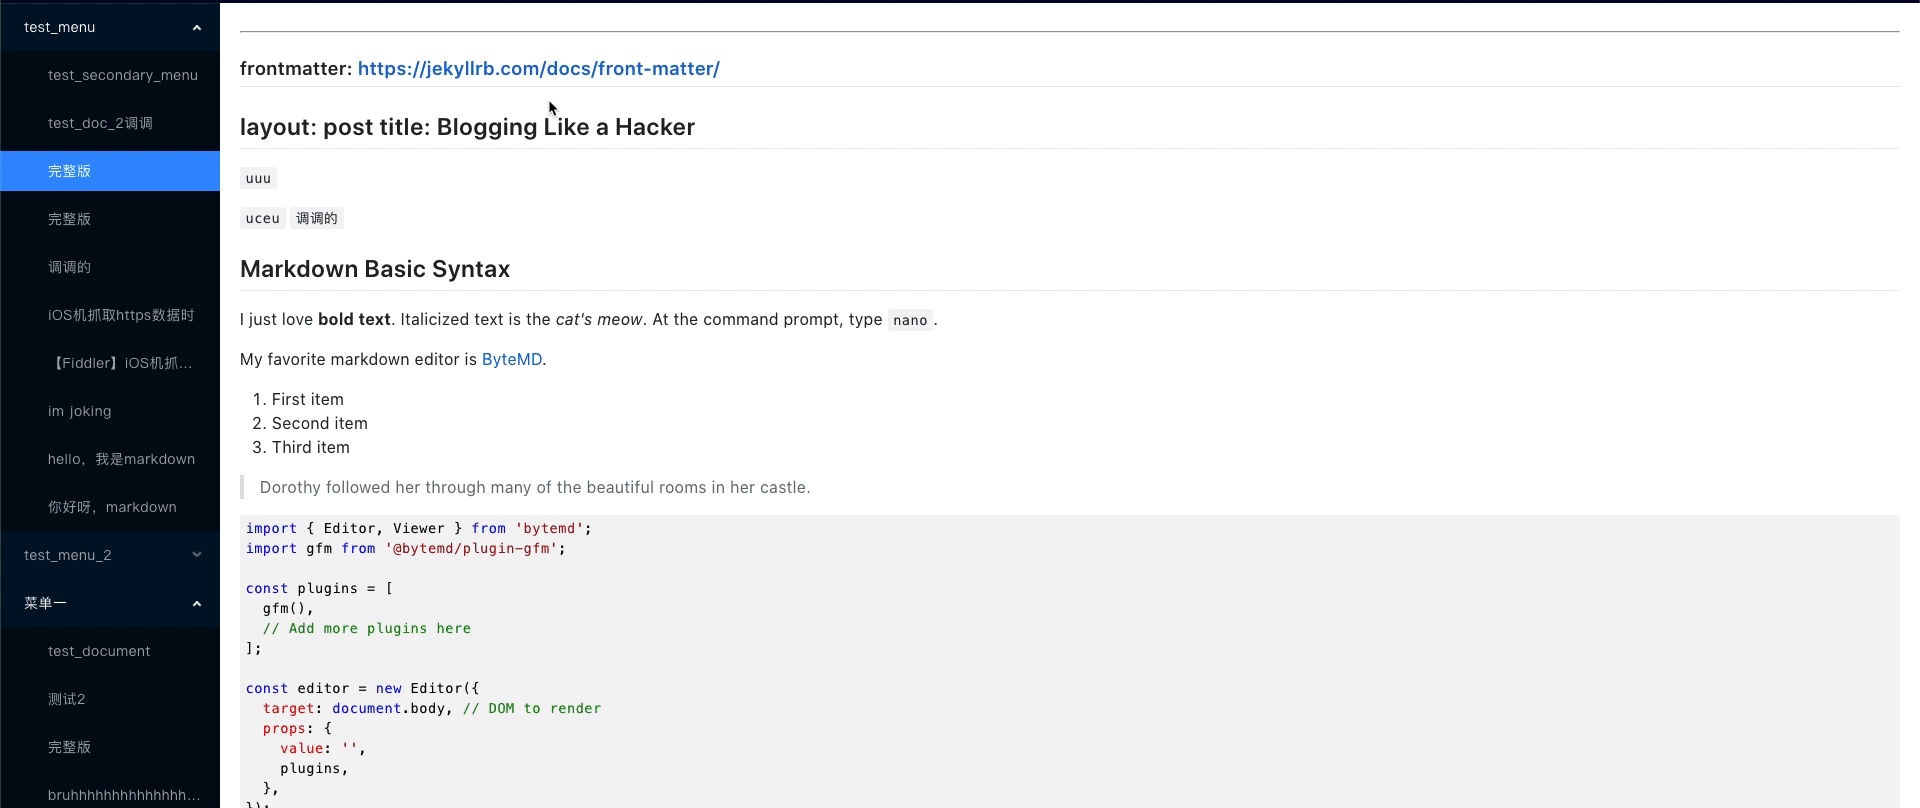Click code line importing '@bytemd/plugin-gfm'

406,548
